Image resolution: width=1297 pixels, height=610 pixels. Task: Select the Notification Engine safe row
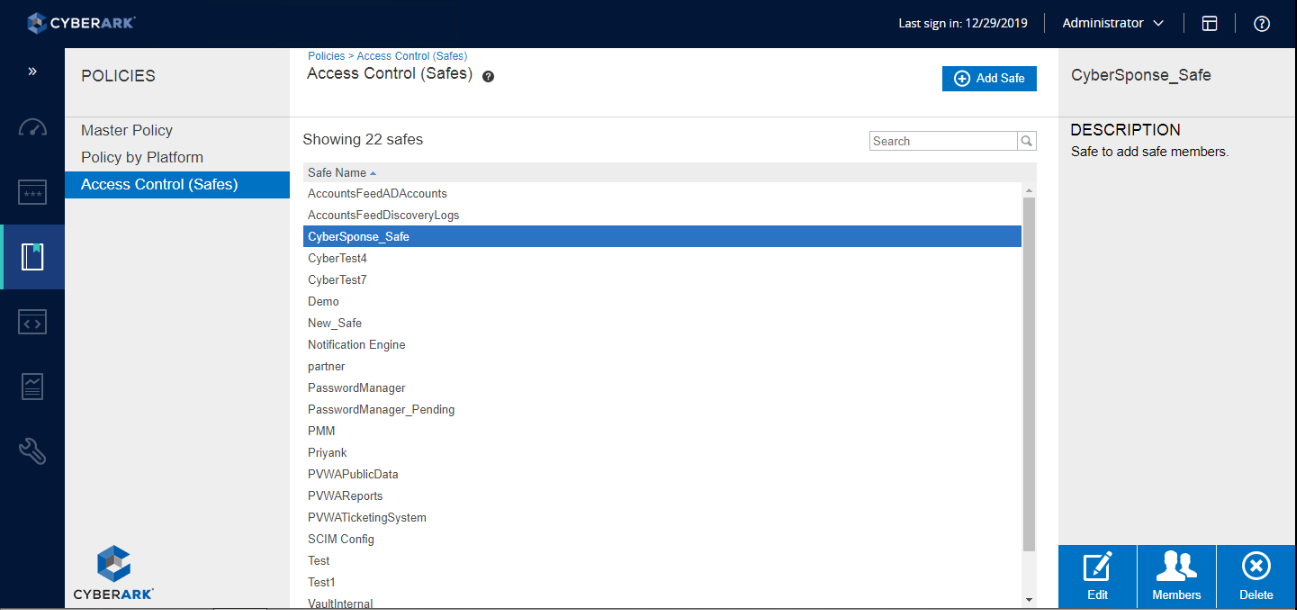(662, 345)
